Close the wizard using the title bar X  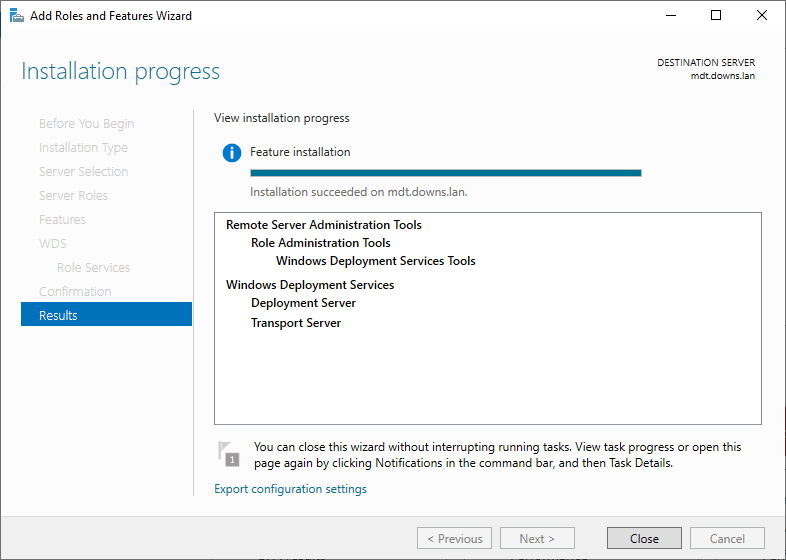click(762, 16)
